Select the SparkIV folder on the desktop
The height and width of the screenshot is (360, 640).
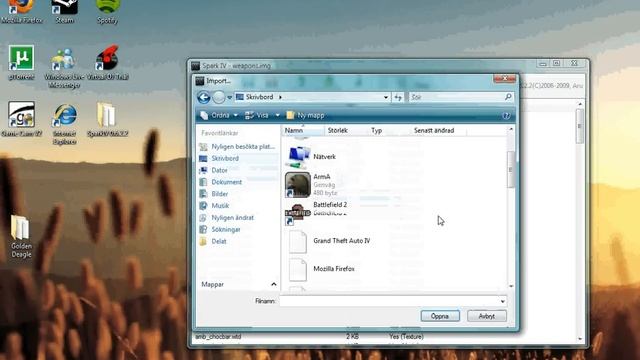click(107, 119)
